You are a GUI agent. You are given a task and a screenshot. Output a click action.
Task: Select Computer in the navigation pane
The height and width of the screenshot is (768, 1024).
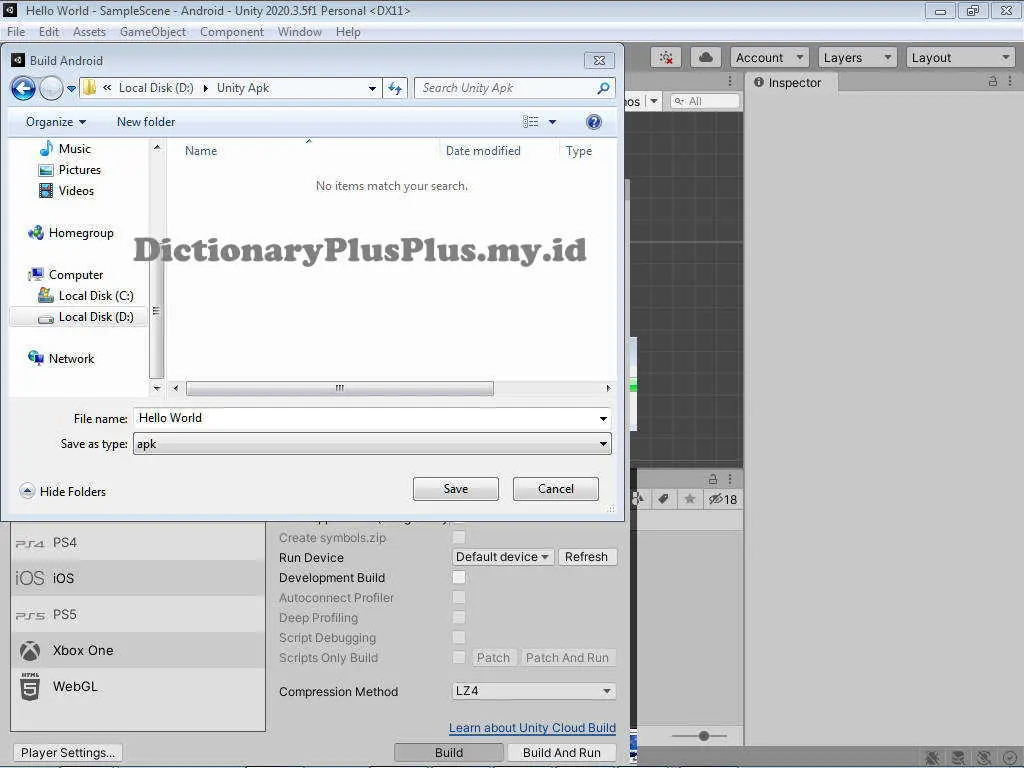(66, 275)
